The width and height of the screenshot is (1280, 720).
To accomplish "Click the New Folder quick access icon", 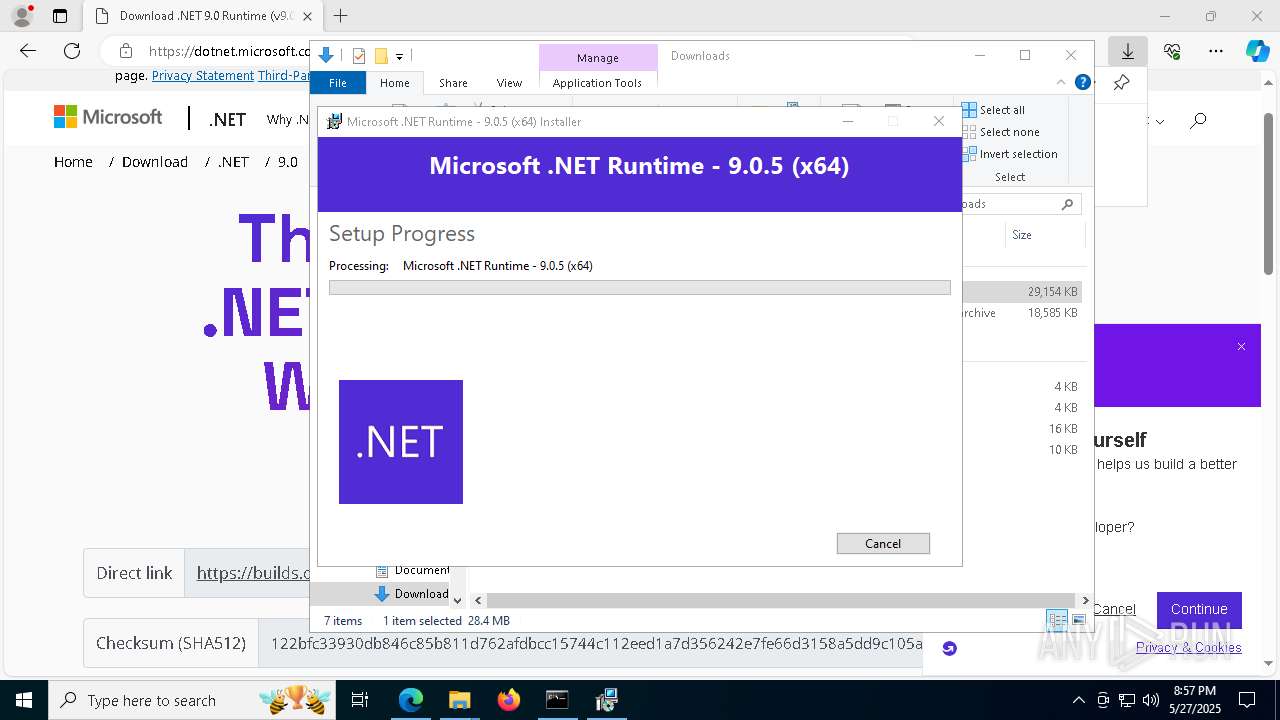I will (x=381, y=56).
